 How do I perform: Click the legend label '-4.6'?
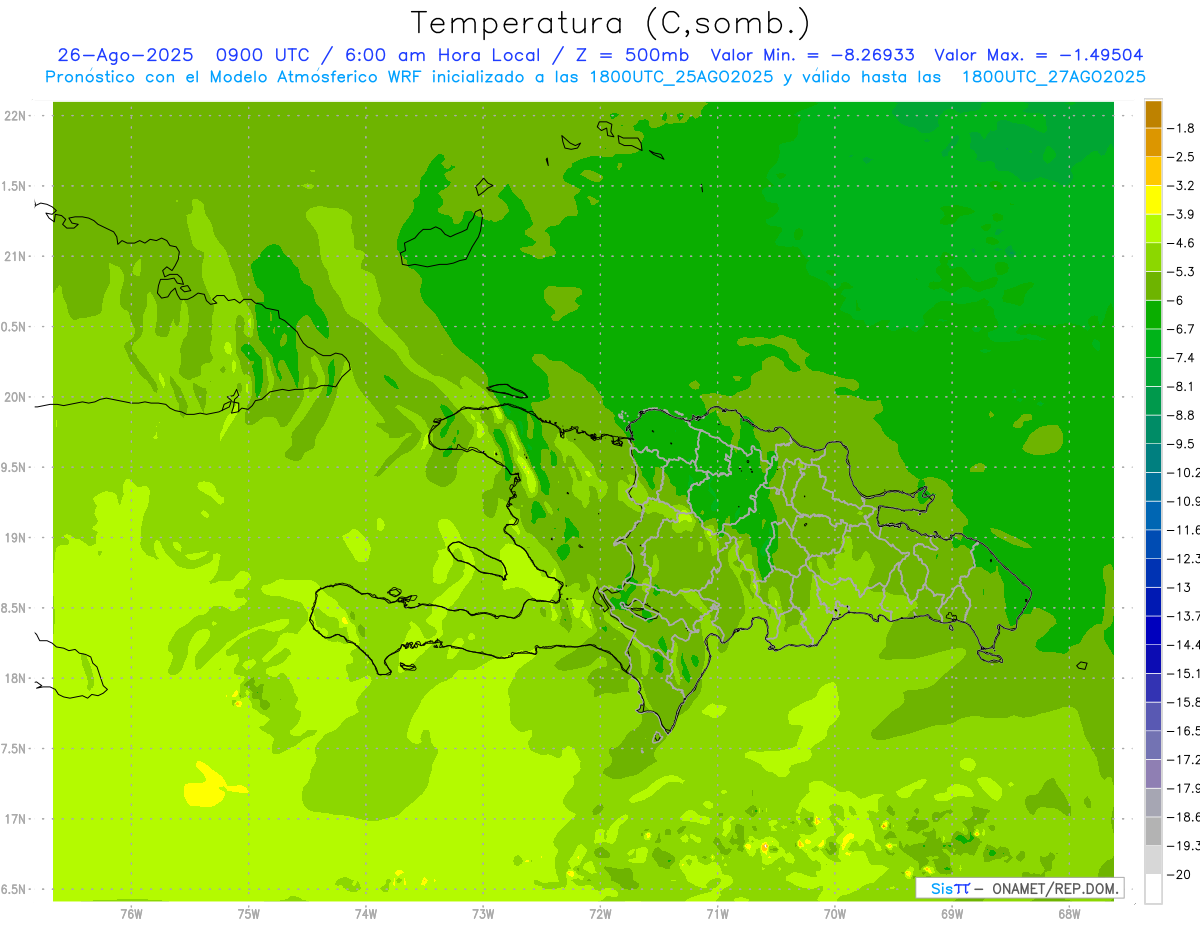coord(1183,243)
